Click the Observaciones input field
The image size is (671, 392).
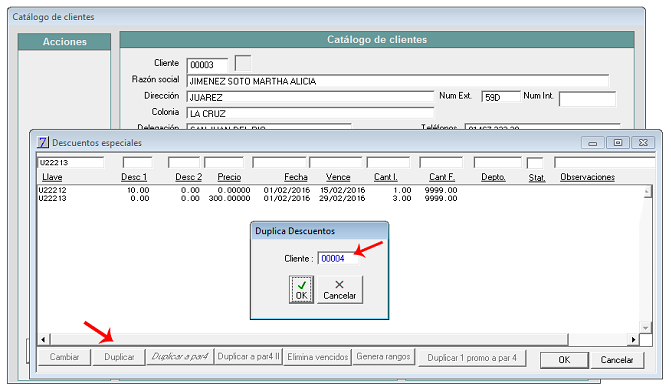tap(604, 163)
